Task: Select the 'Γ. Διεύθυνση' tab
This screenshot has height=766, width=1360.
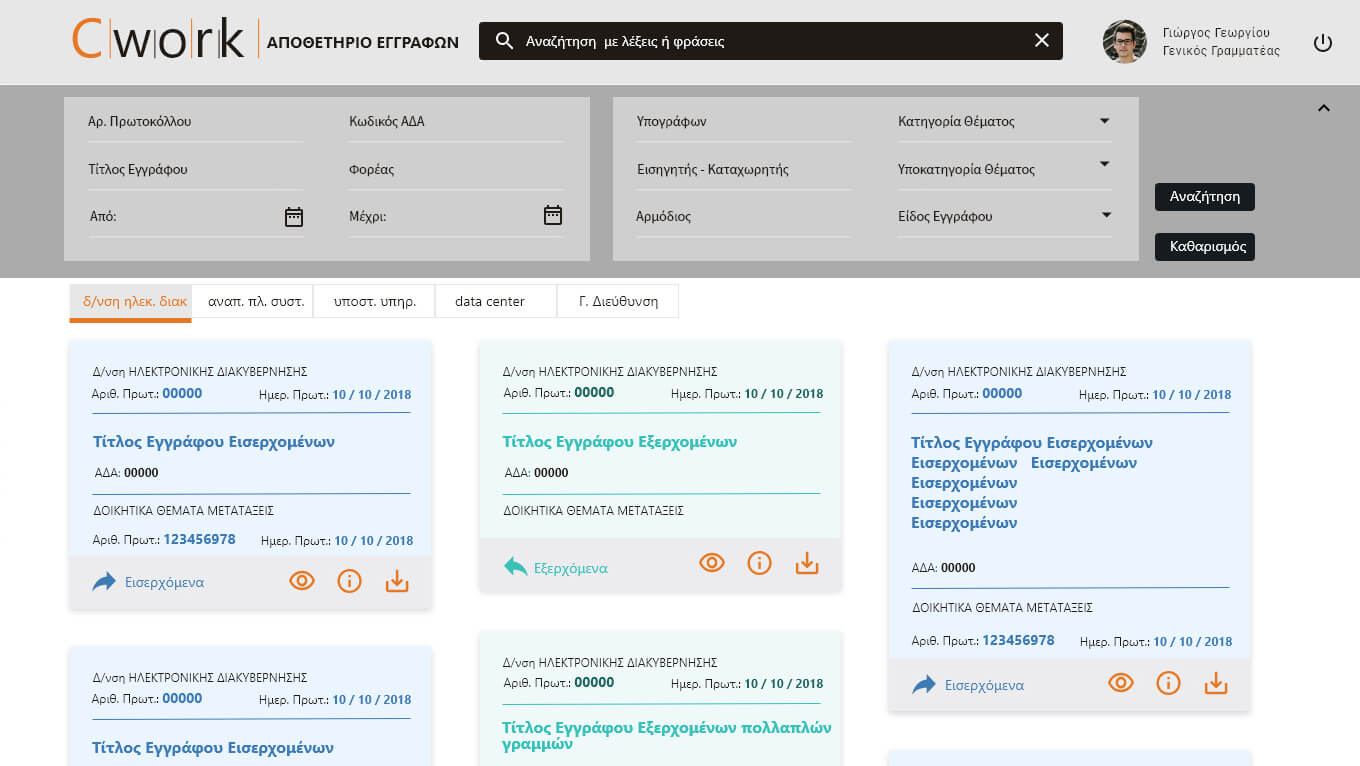Action: coord(618,301)
